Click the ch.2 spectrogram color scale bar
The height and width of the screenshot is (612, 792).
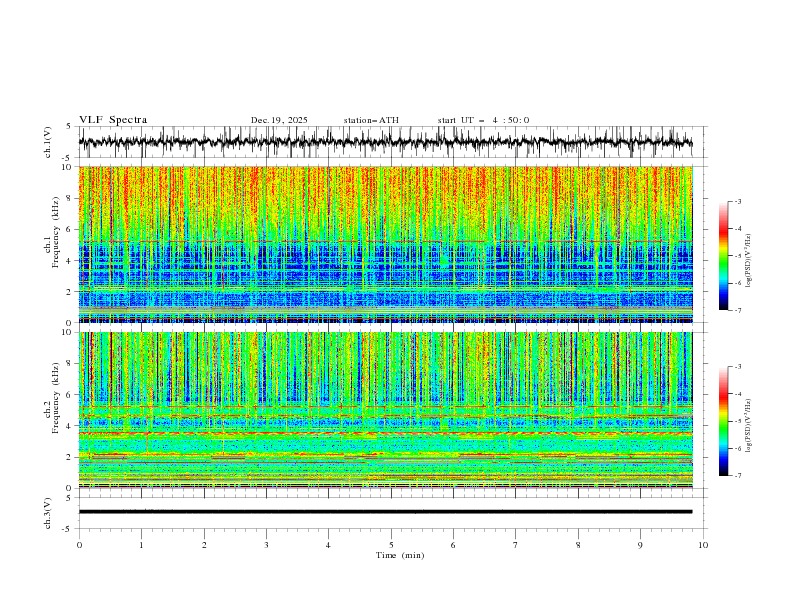point(724,421)
